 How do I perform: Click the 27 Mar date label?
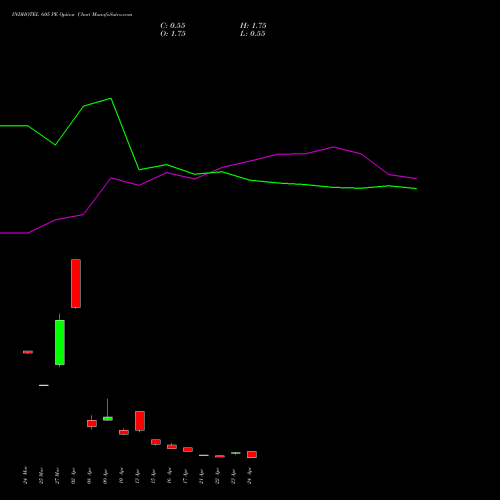[57, 475]
